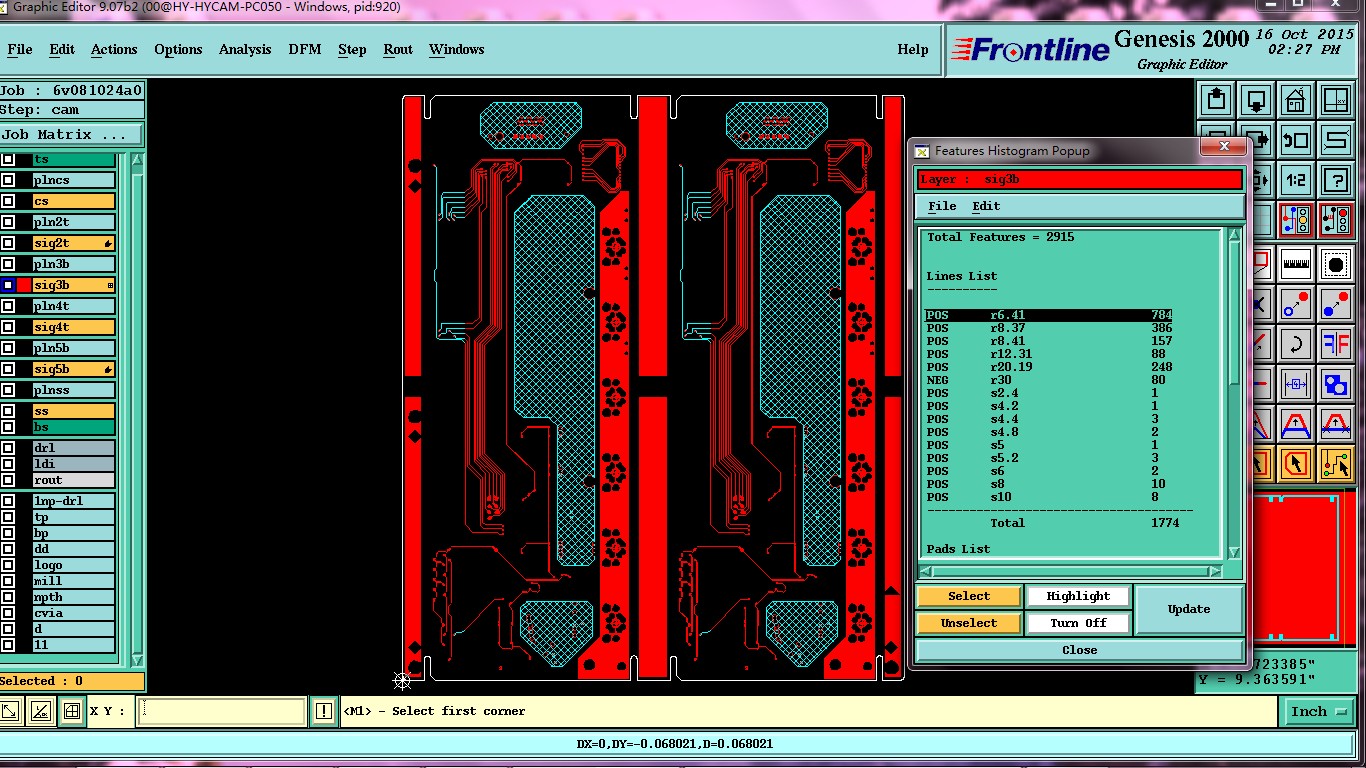Open the Analysis menu
This screenshot has width=1366, height=768.
(x=245, y=49)
